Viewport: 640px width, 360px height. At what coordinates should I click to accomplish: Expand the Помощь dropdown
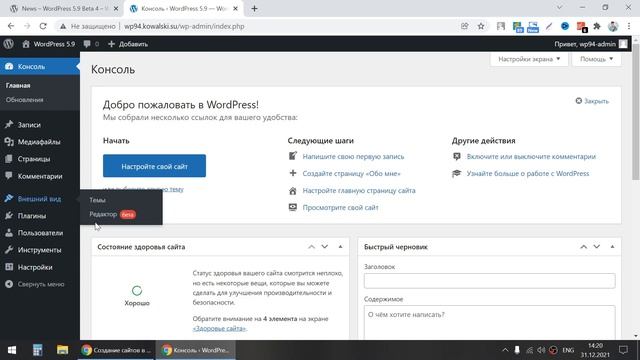(x=597, y=59)
